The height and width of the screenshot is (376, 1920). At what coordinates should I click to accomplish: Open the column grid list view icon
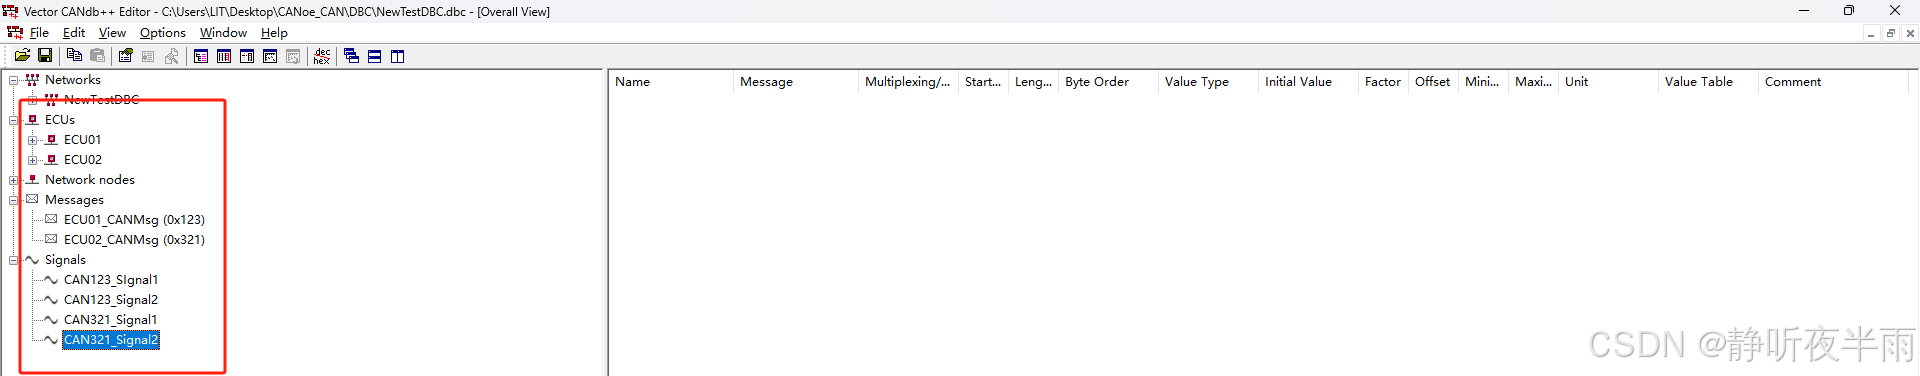tap(224, 56)
